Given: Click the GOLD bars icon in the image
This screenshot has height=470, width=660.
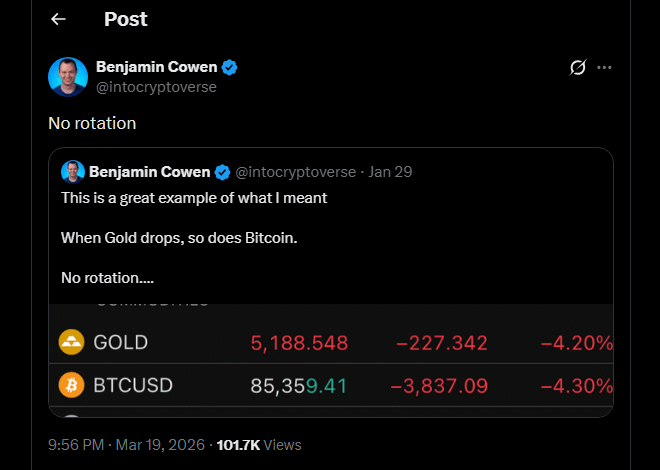Looking at the screenshot, I should click(72, 342).
